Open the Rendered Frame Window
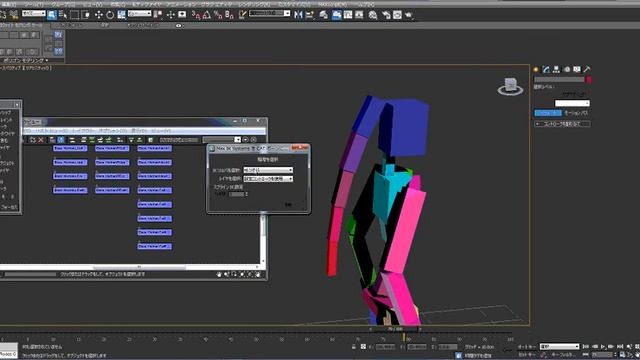The image size is (640, 360). (397, 15)
